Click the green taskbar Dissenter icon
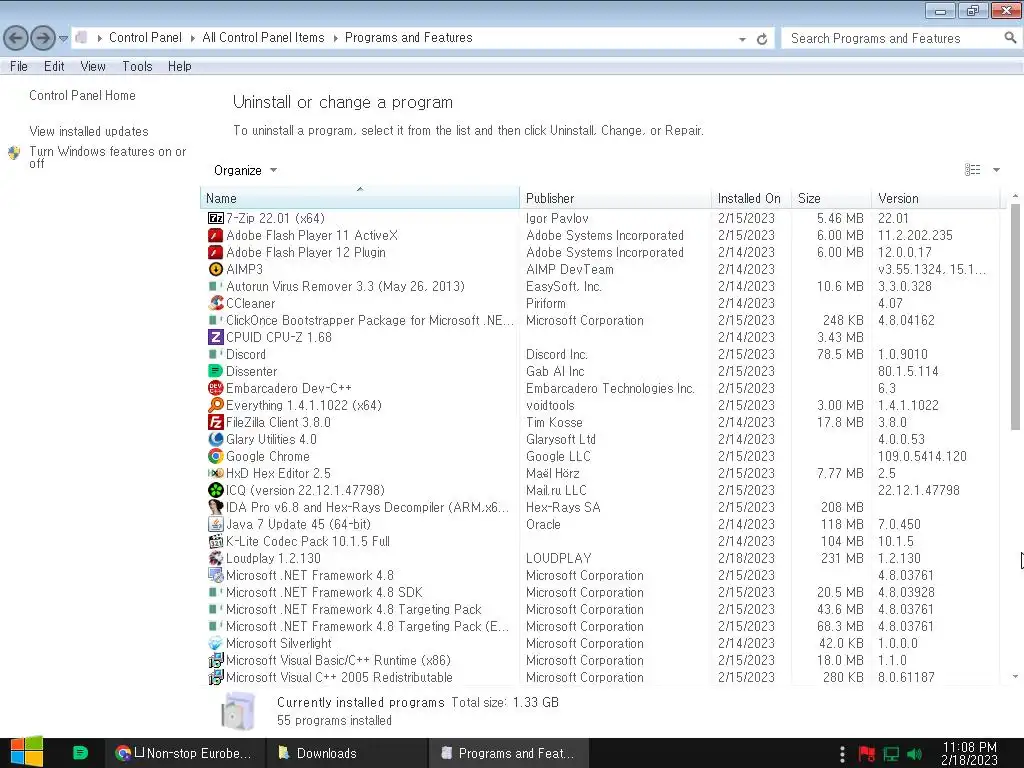 coord(80,752)
